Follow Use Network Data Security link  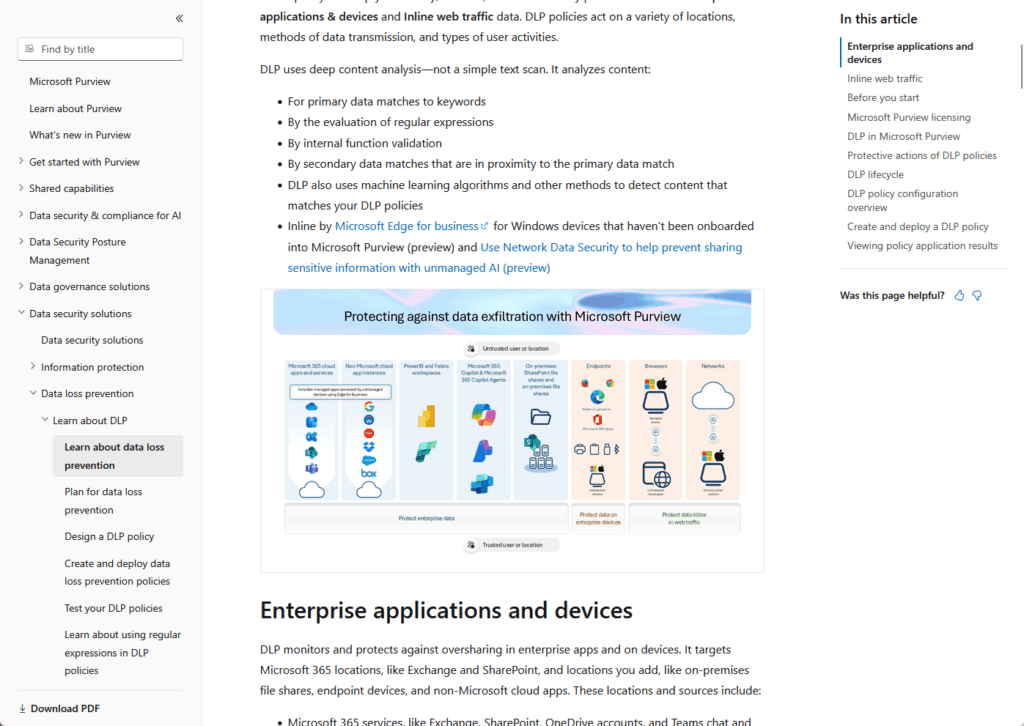pos(515,257)
